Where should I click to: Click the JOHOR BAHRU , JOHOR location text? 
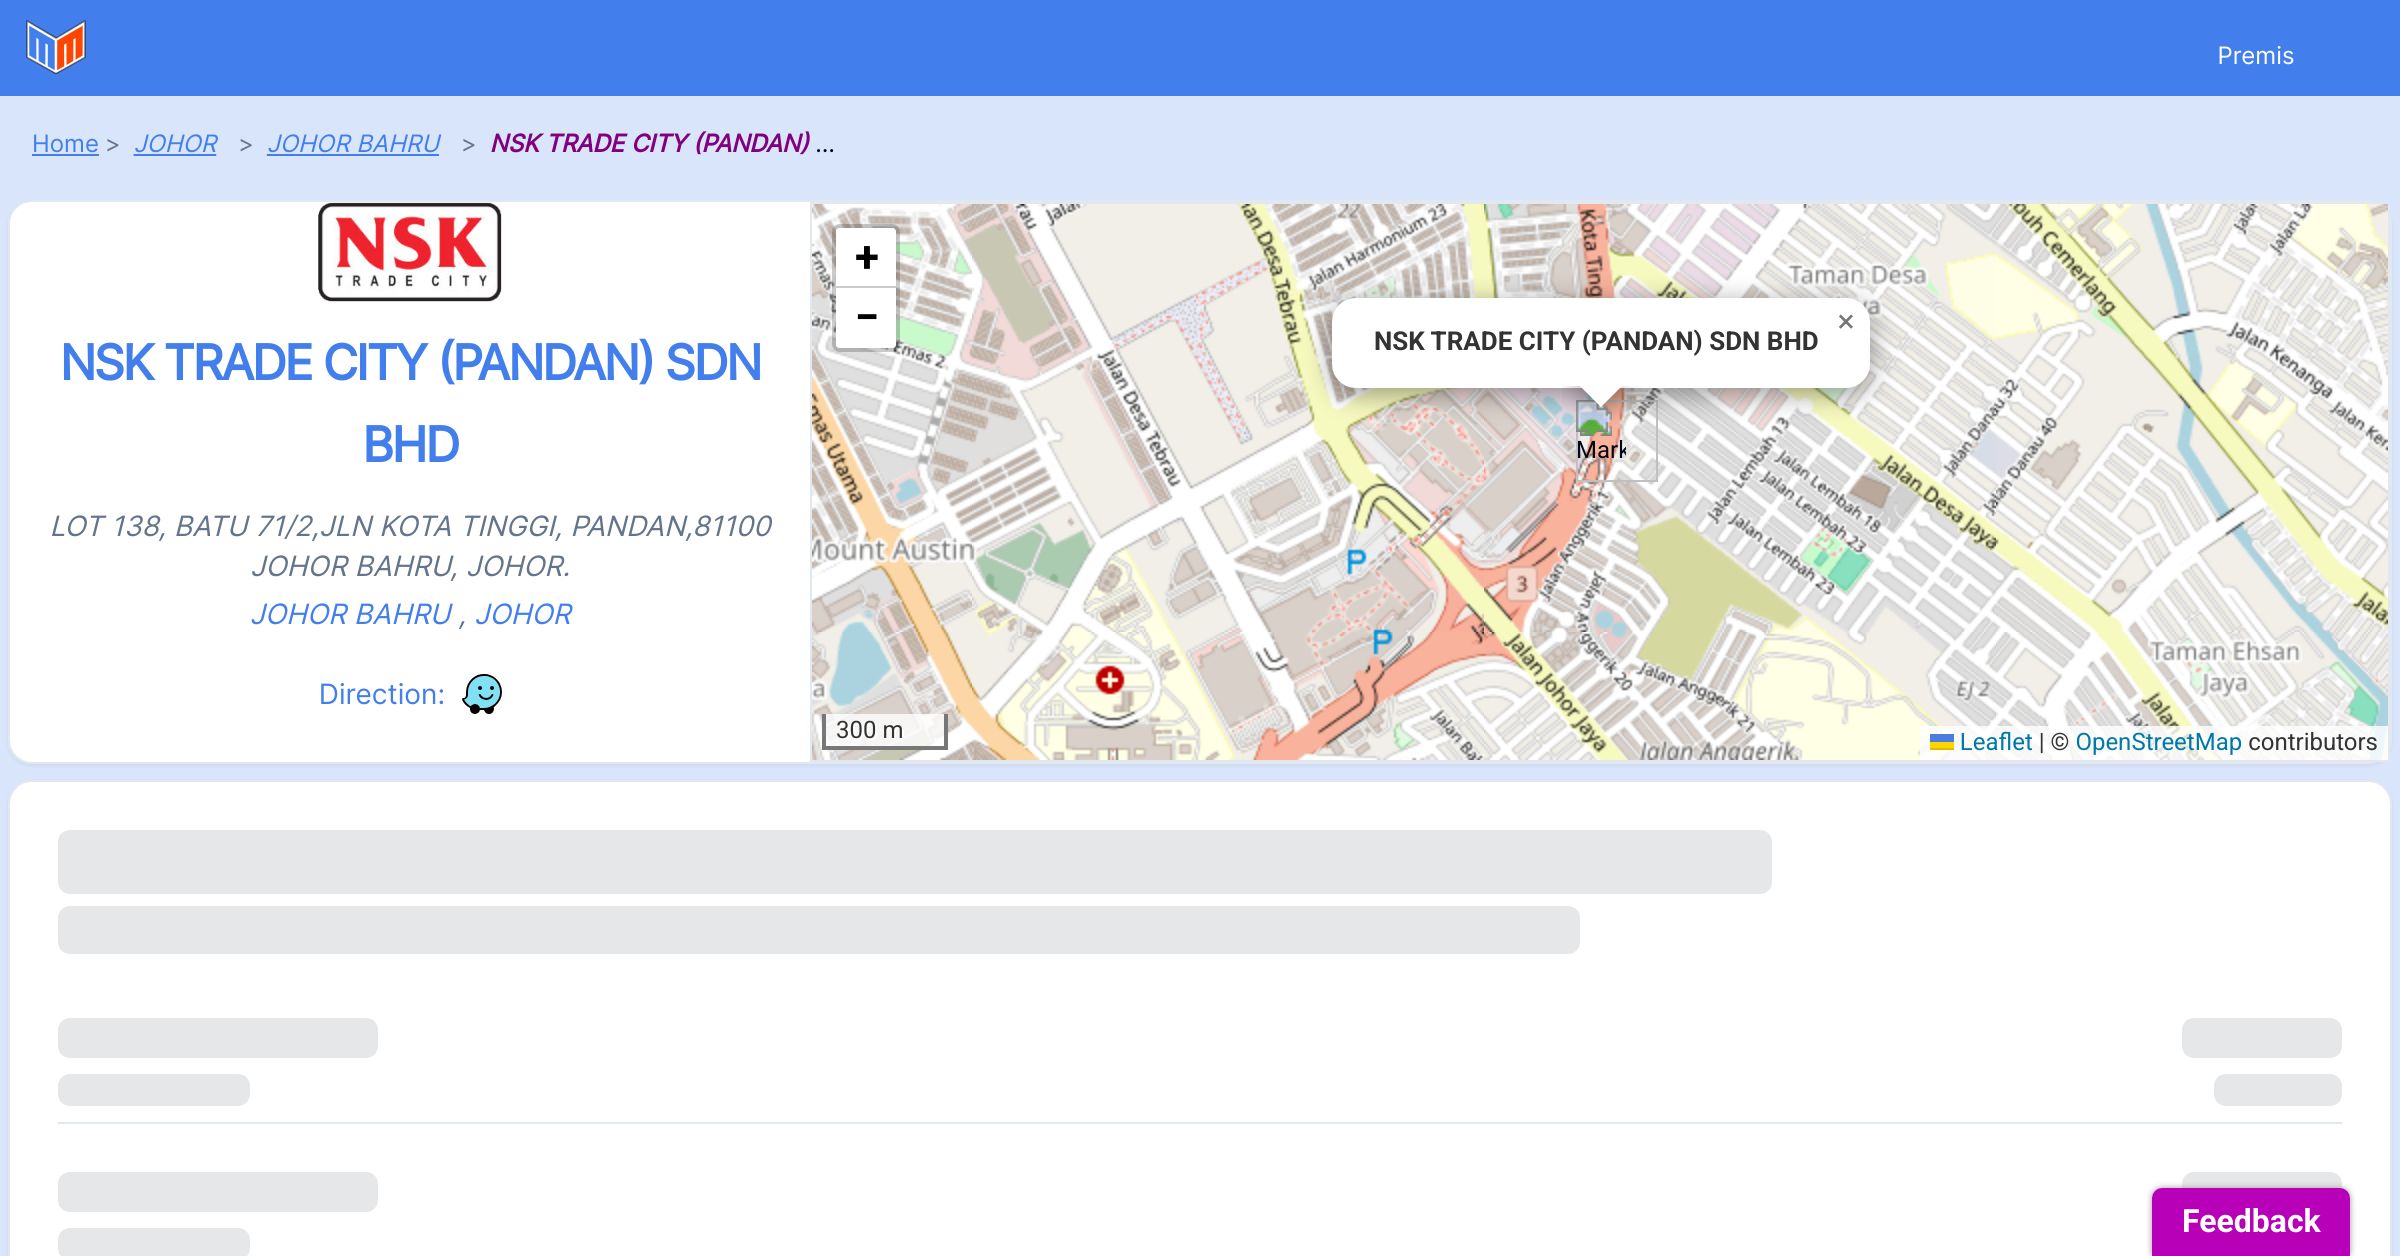point(411,614)
